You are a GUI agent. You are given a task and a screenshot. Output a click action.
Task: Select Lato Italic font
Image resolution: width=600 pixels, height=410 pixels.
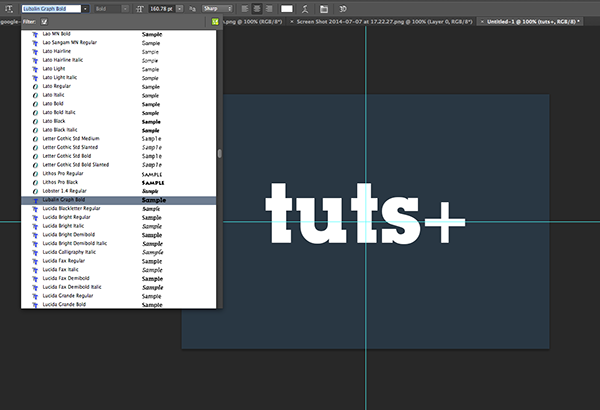(x=119, y=95)
